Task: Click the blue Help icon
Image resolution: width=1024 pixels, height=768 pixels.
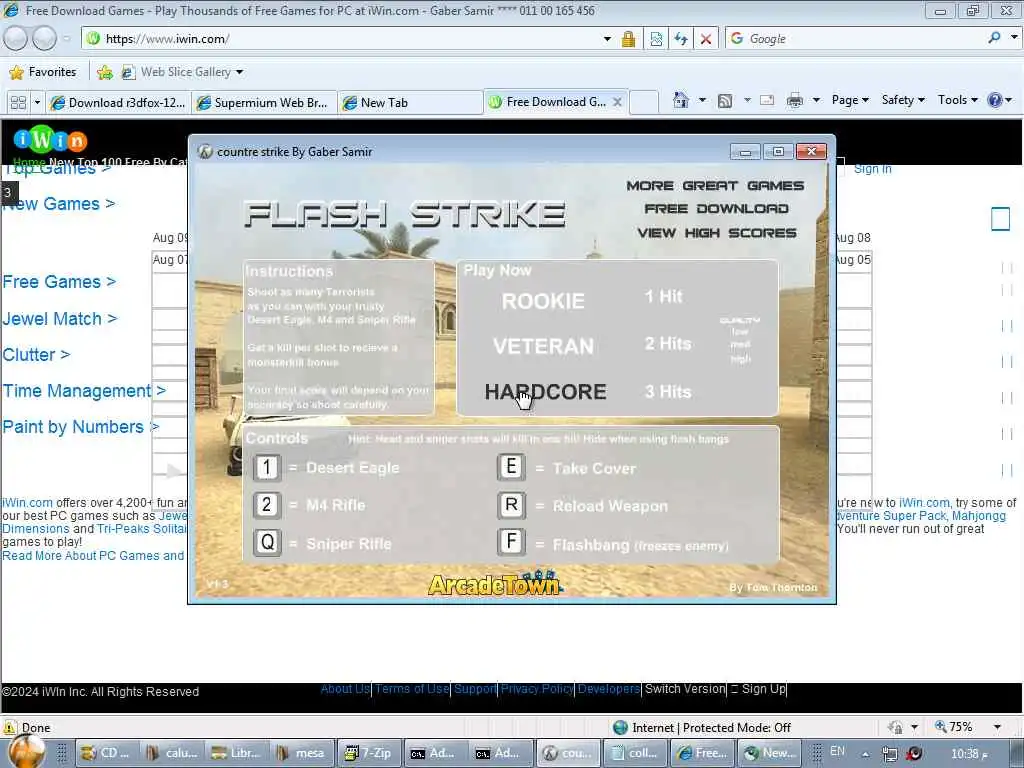Action: pos(995,100)
